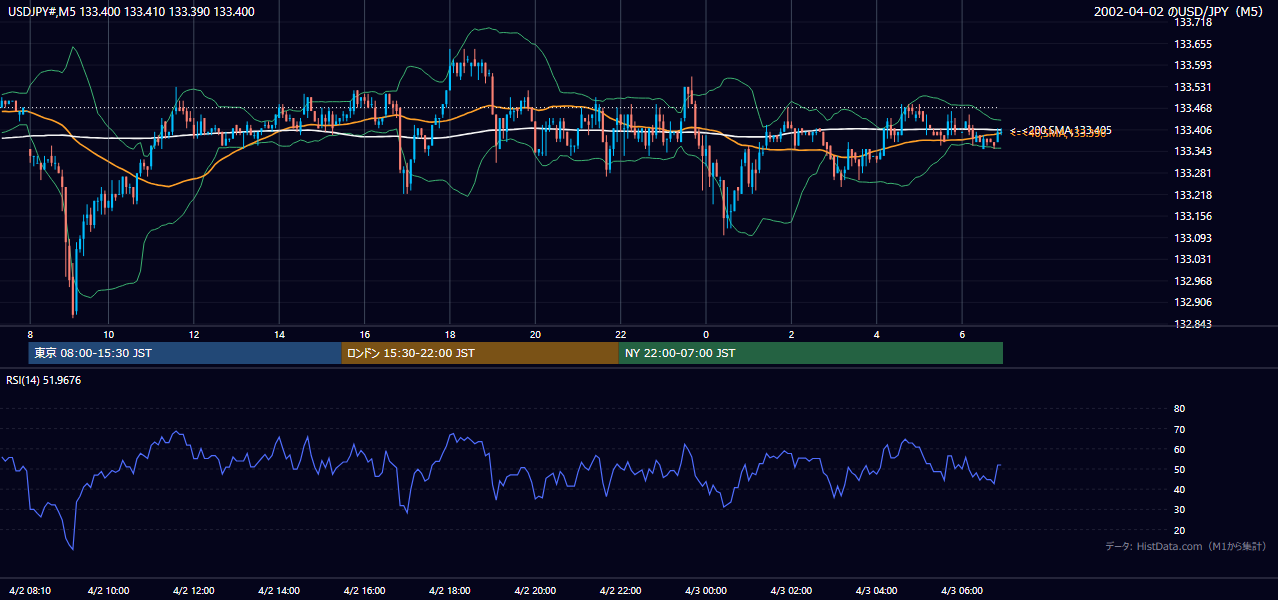1278x600 pixels.
Task: Click the chart title '2002-04-02 のUSD/JPY (M5)'
Action: click(x=1180, y=11)
